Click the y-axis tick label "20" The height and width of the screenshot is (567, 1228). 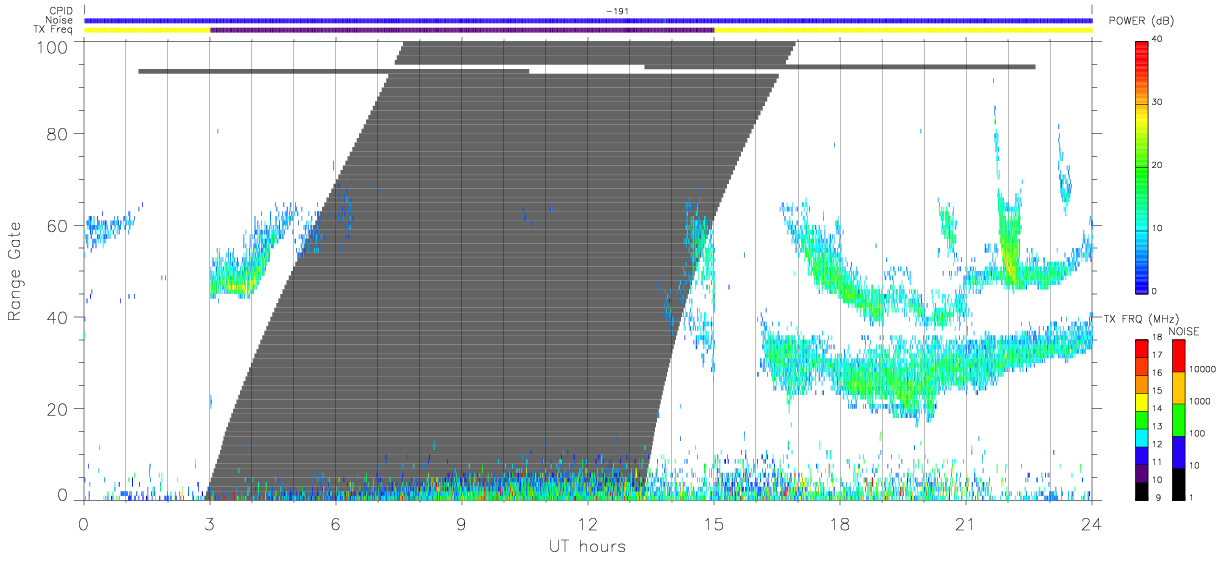point(58,409)
